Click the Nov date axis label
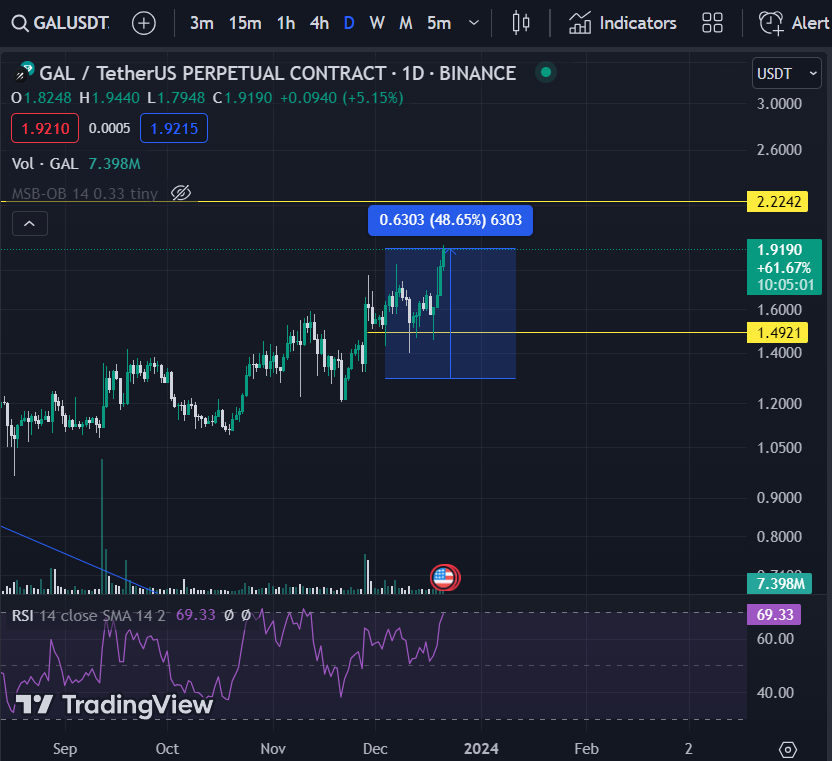 coord(273,749)
